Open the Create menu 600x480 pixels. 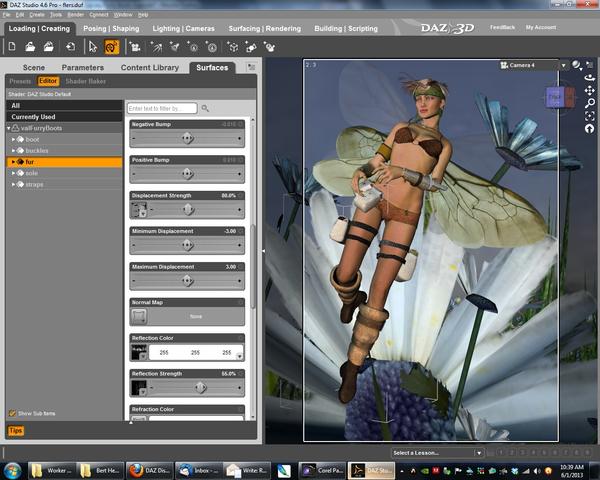click(37, 15)
